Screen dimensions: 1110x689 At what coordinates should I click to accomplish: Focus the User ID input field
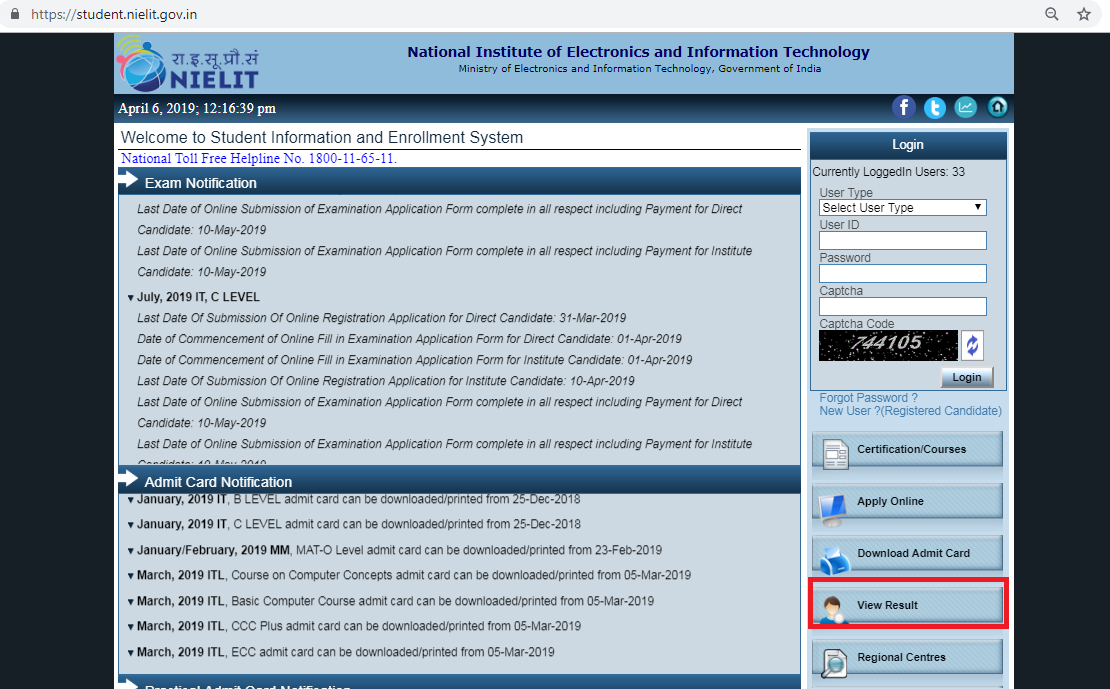(x=903, y=241)
